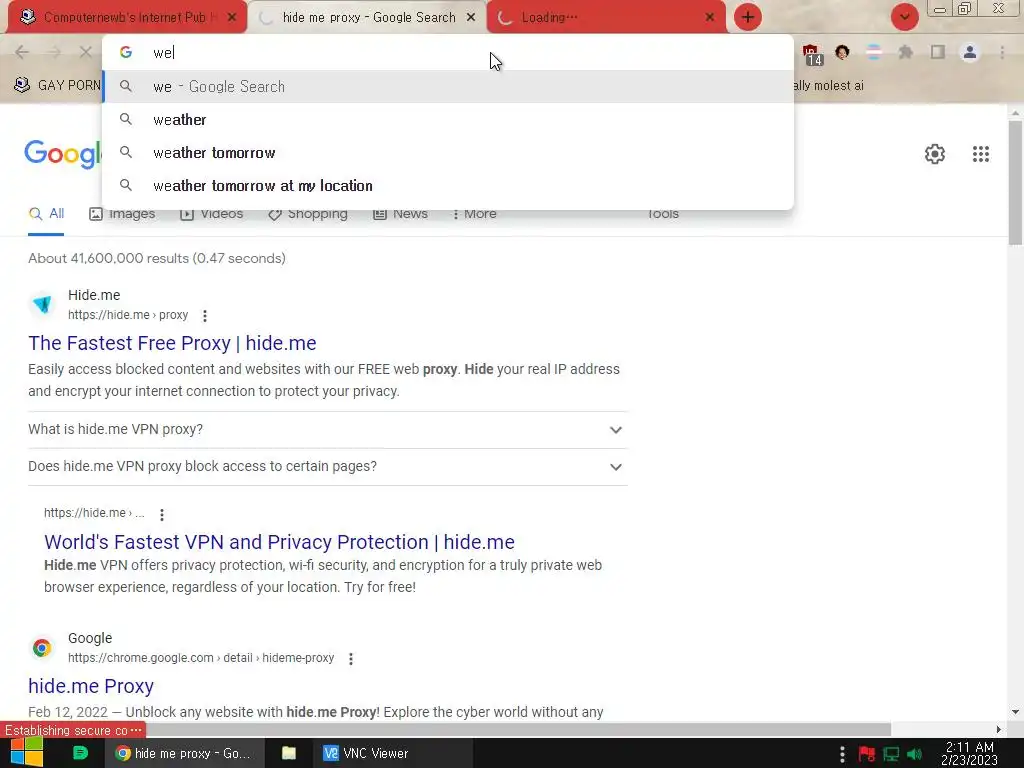This screenshot has height=768, width=1024.
Task: Open the round avatar extension icon
Action: click(x=842, y=52)
